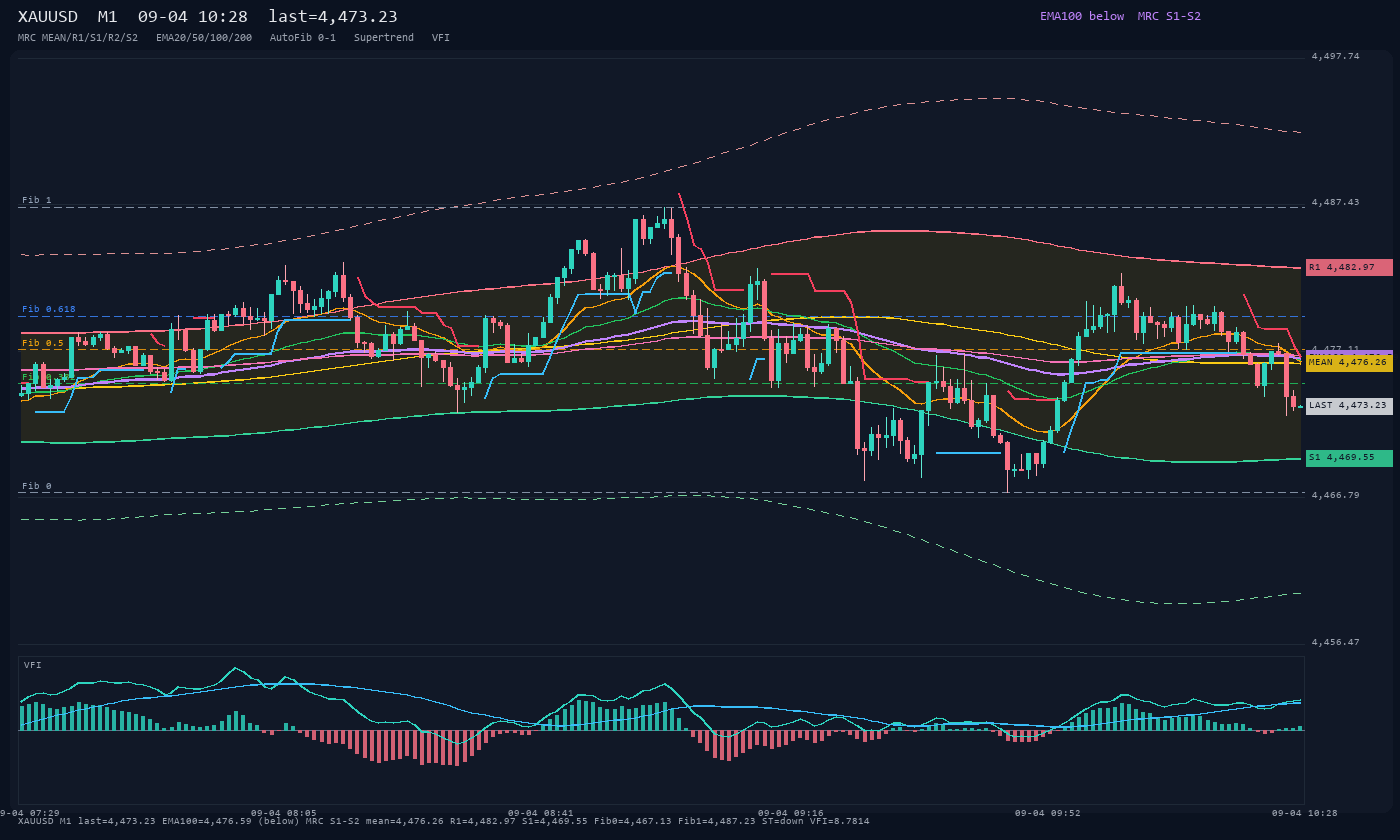Click the "09-04 08:05" time axis label
The height and width of the screenshot is (840, 1400).
tap(284, 813)
